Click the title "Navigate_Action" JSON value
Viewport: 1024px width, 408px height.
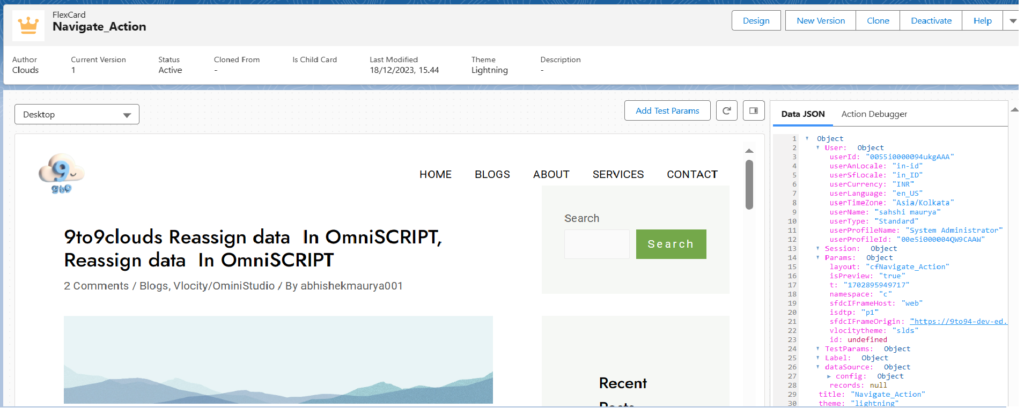click(888, 394)
